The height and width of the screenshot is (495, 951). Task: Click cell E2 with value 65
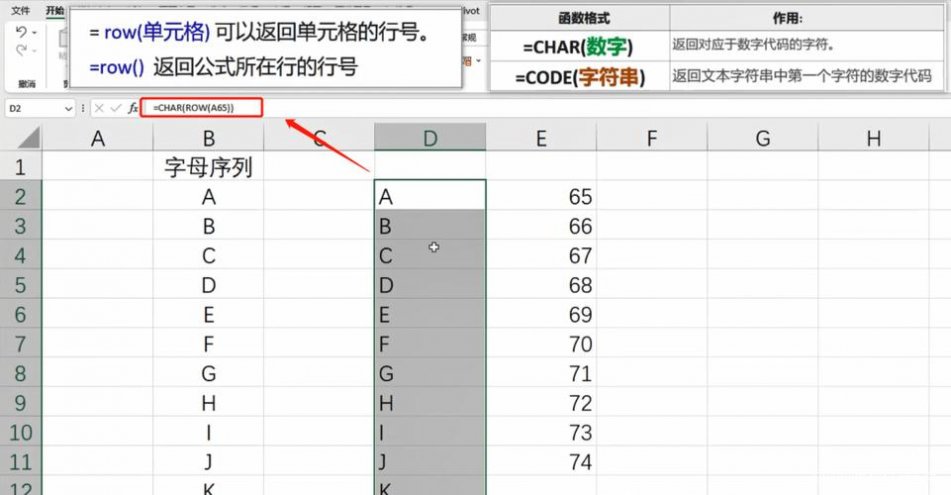click(x=541, y=196)
